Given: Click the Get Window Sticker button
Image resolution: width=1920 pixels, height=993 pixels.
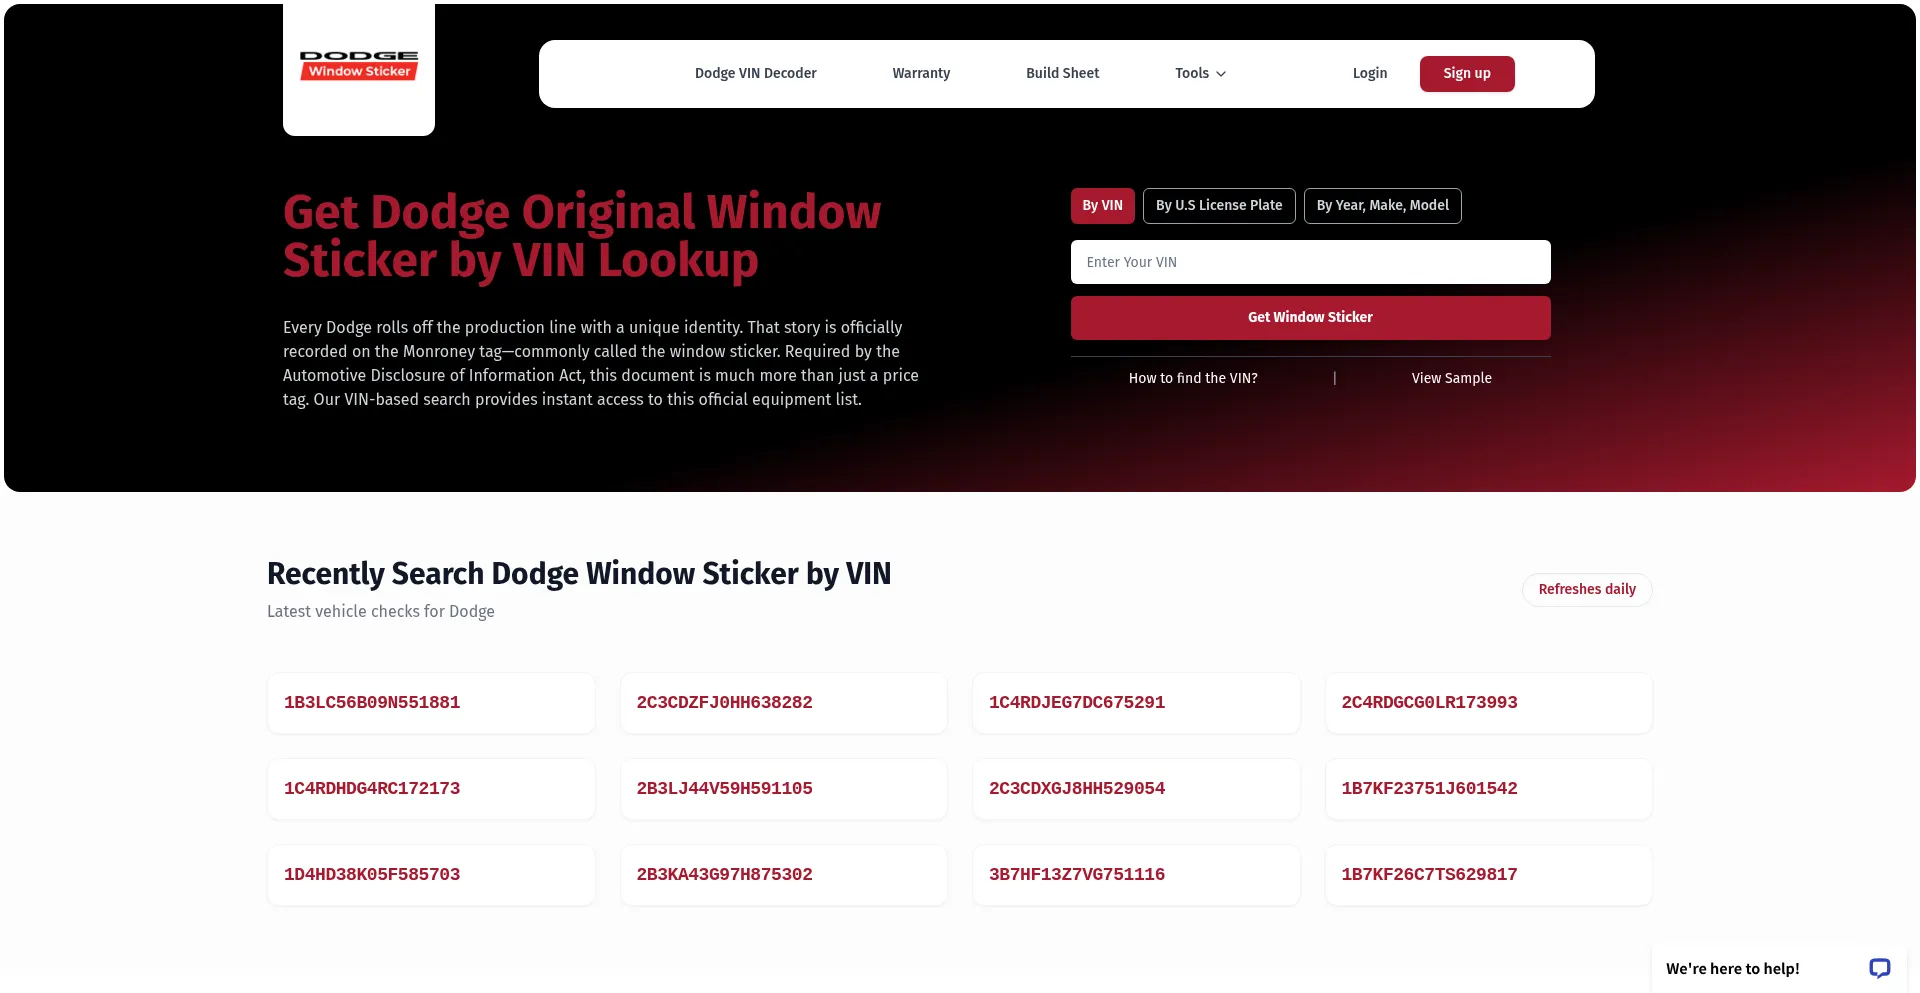Looking at the screenshot, I should click(x=1310, y=318).
